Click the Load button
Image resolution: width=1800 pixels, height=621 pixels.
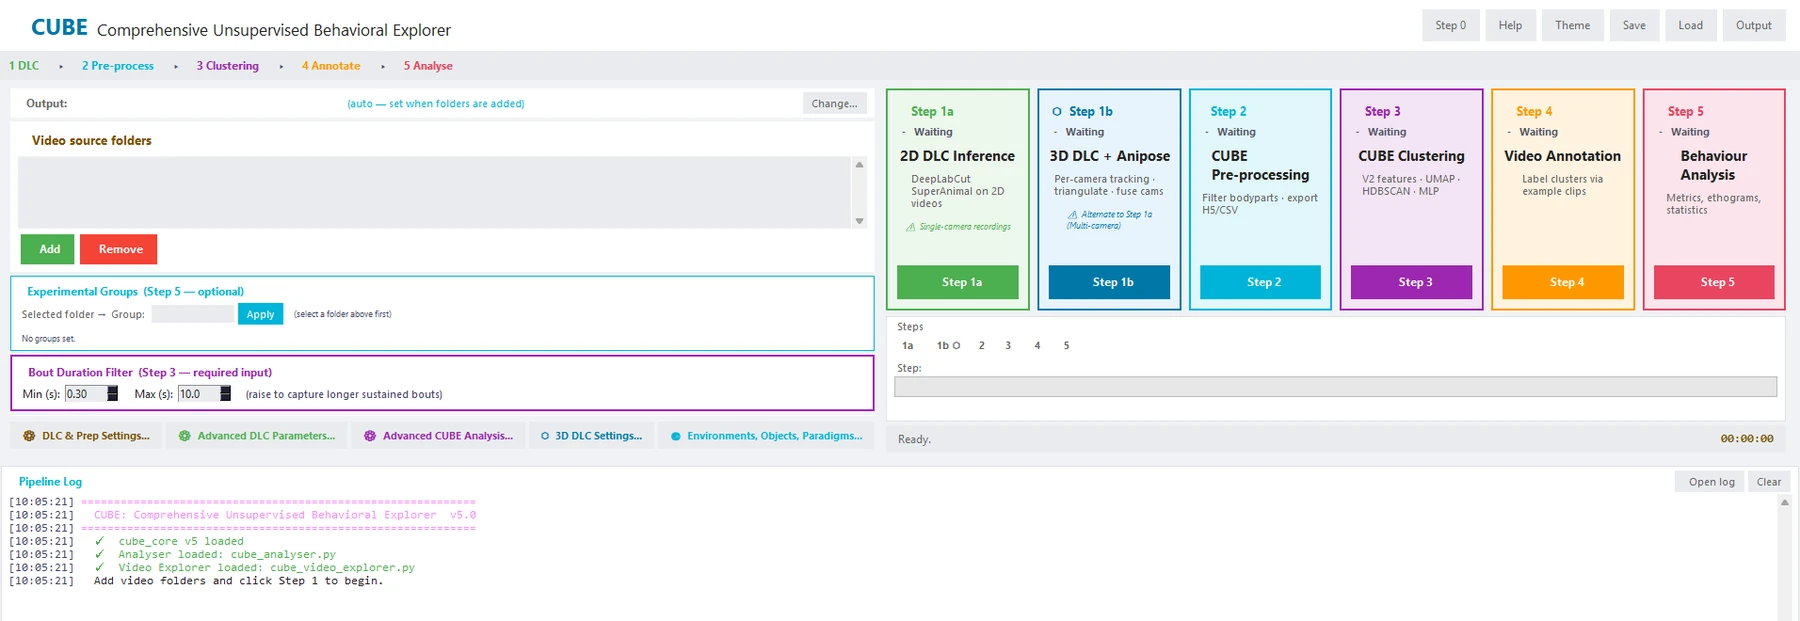point(1691,25)
